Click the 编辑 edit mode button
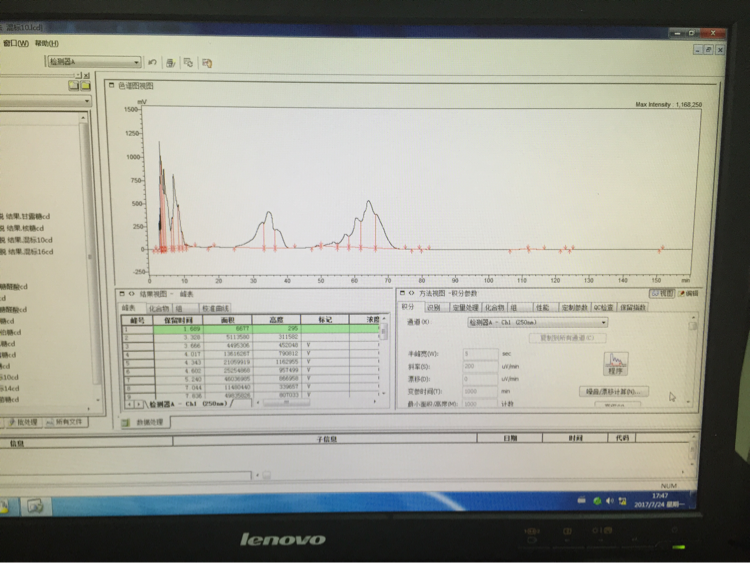The width and height of the screenshot is (750, 563). 688,293
